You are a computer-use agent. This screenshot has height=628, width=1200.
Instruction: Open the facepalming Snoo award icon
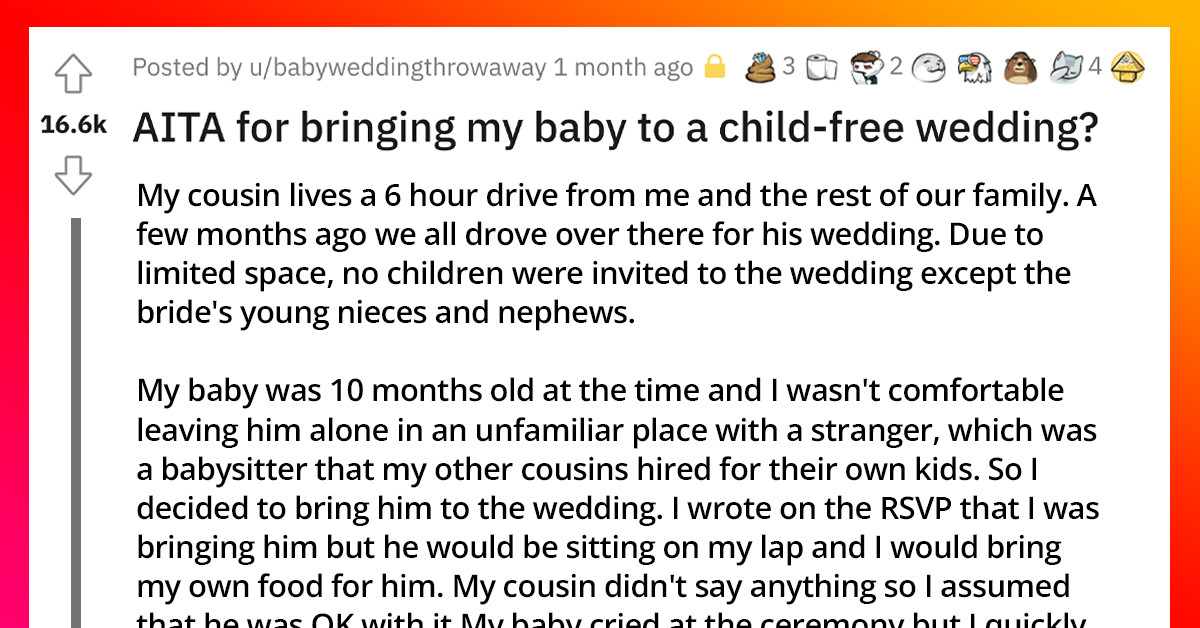(868, 68)
